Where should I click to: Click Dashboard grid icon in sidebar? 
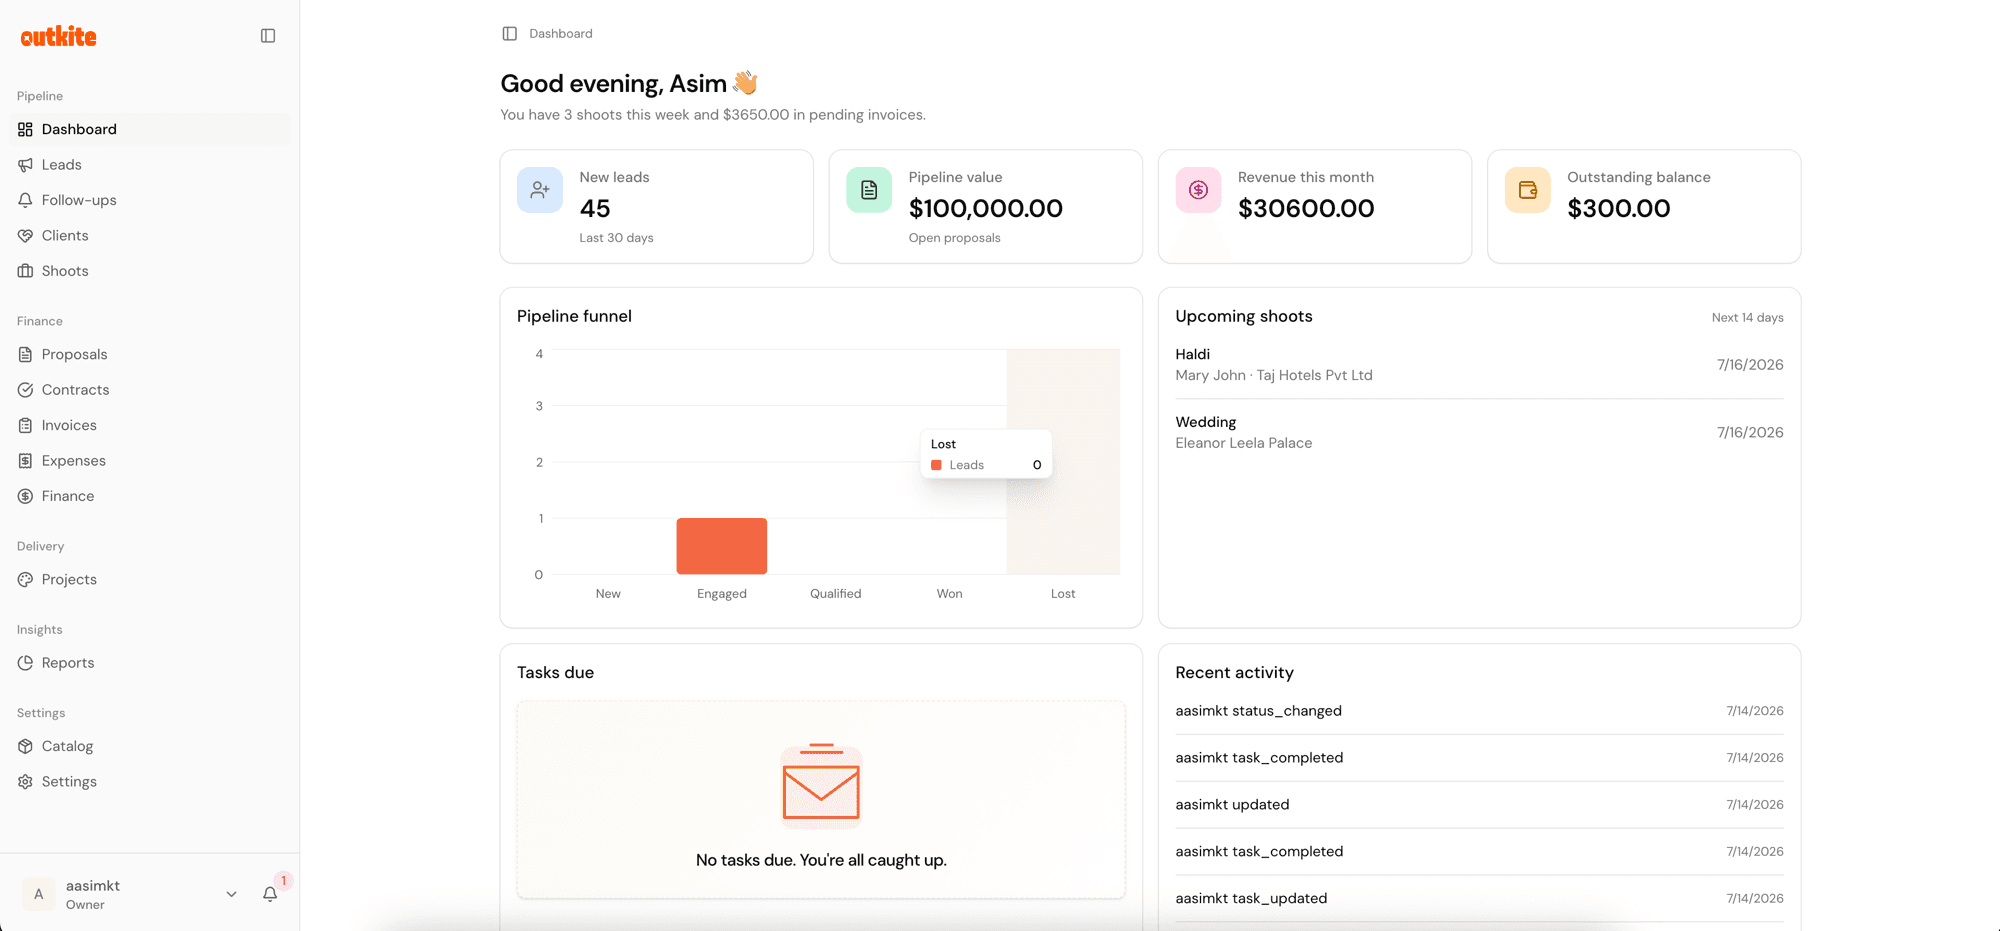click(25, 129)
